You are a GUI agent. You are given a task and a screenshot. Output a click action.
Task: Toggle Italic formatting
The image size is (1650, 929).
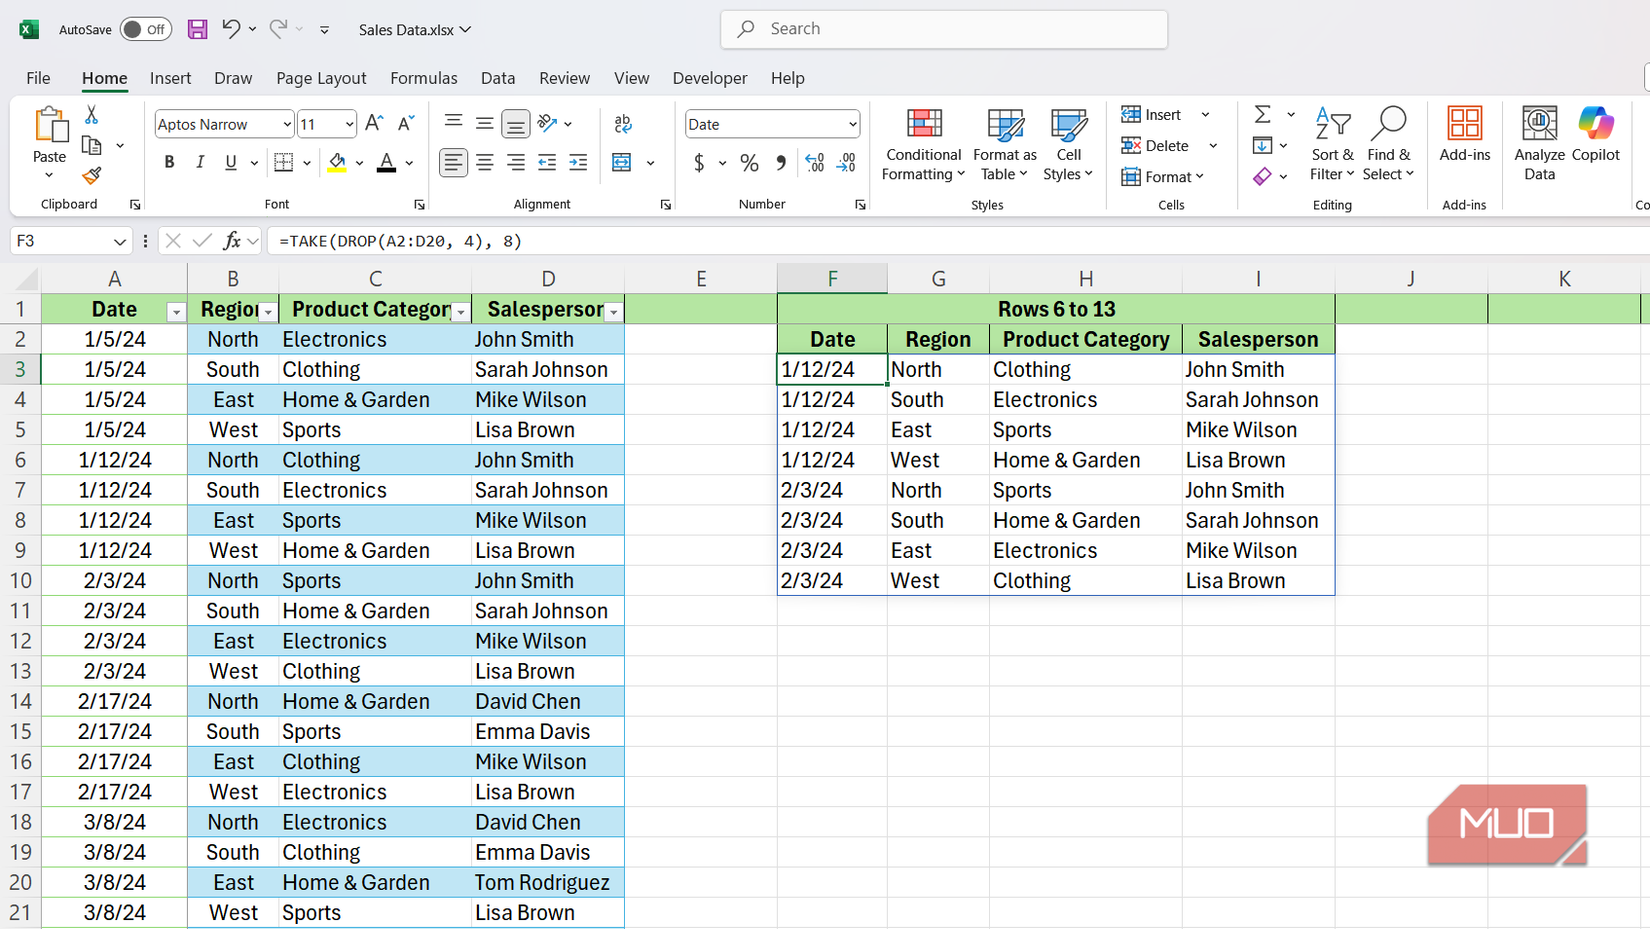(200, 163)
